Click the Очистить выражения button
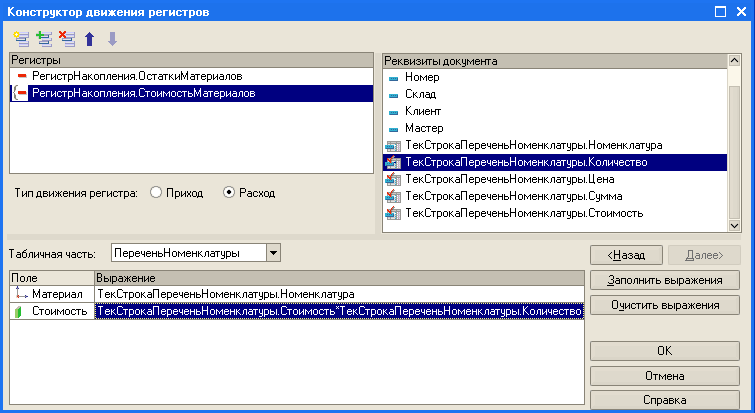 point(665,304)
